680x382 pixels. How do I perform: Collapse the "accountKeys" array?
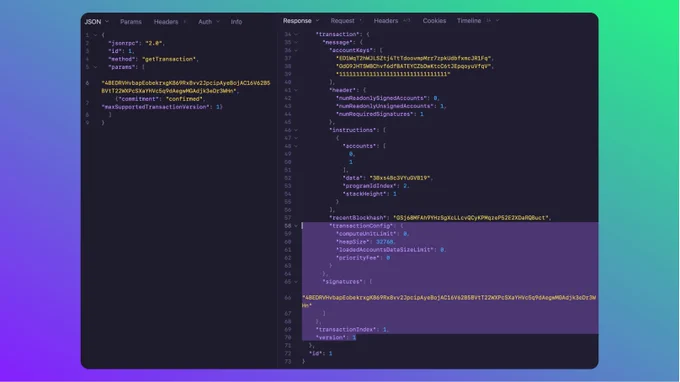[296, 50]
